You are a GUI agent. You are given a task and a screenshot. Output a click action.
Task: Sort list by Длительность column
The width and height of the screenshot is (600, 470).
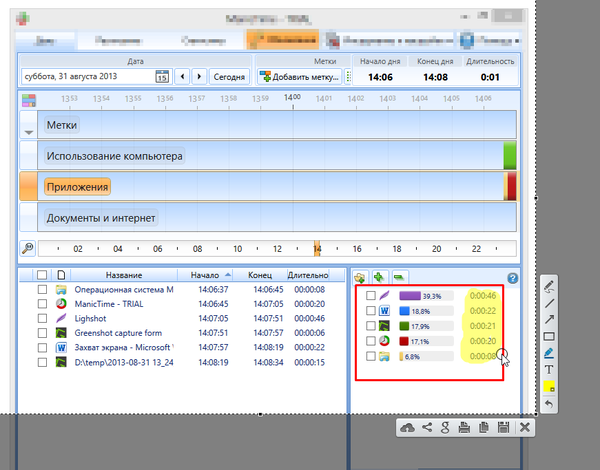(308, 275)
